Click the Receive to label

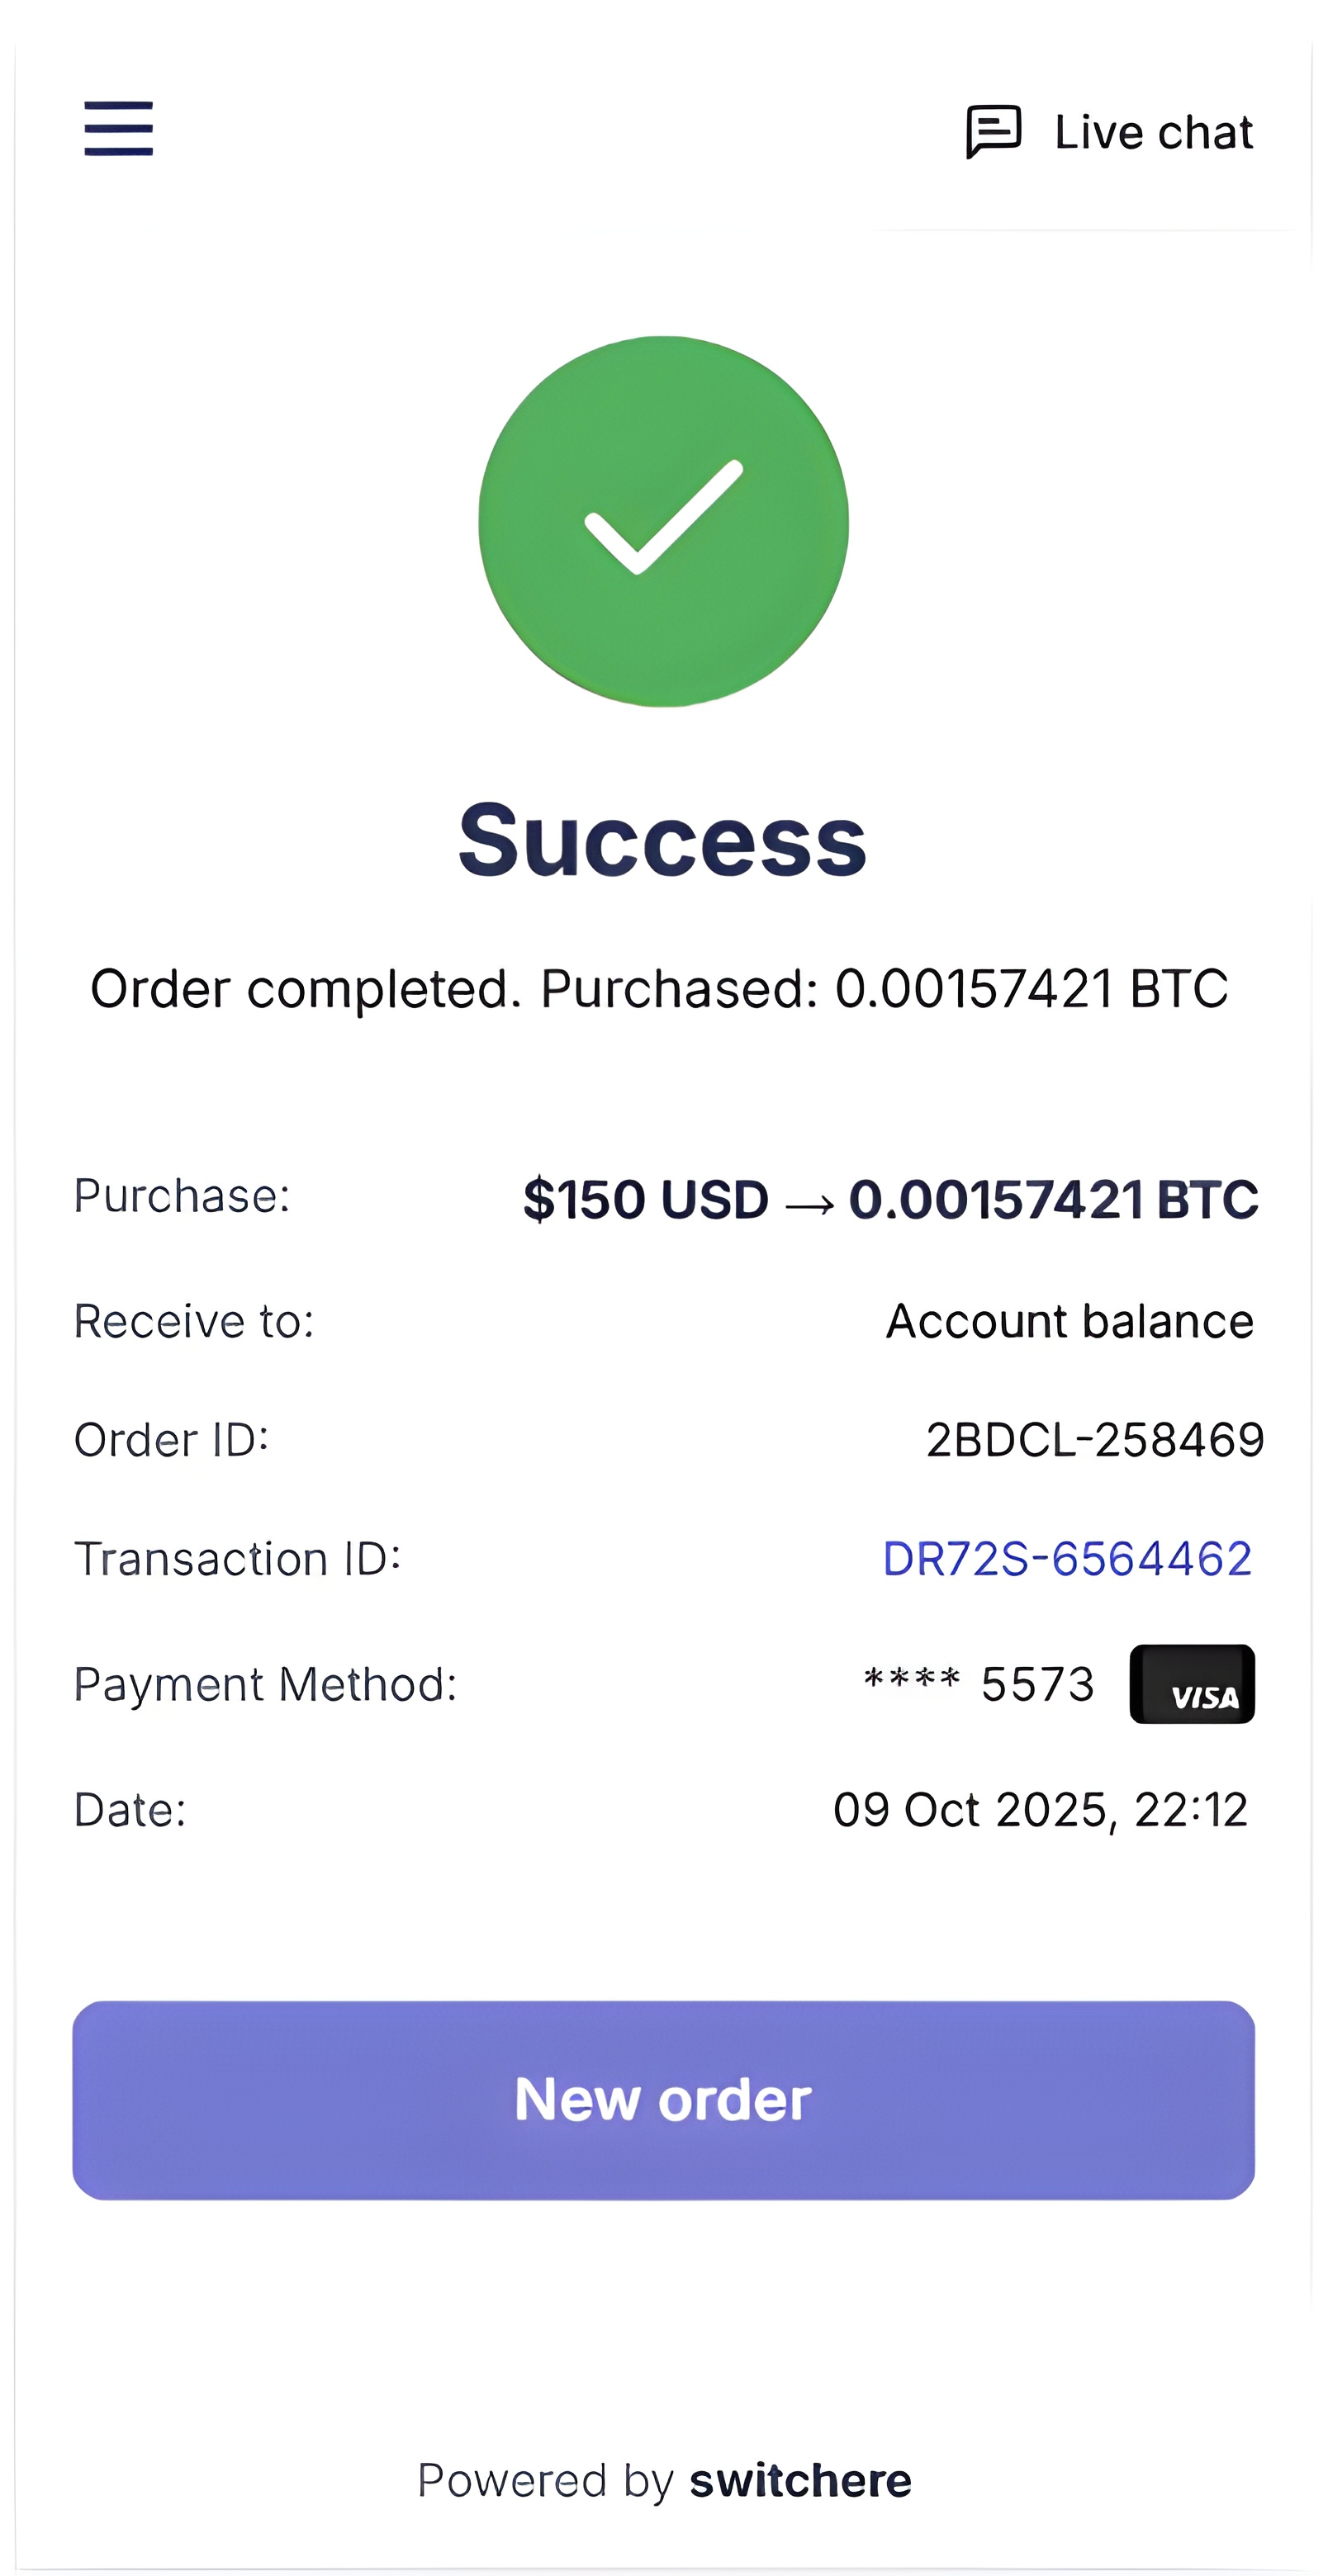194,1321
